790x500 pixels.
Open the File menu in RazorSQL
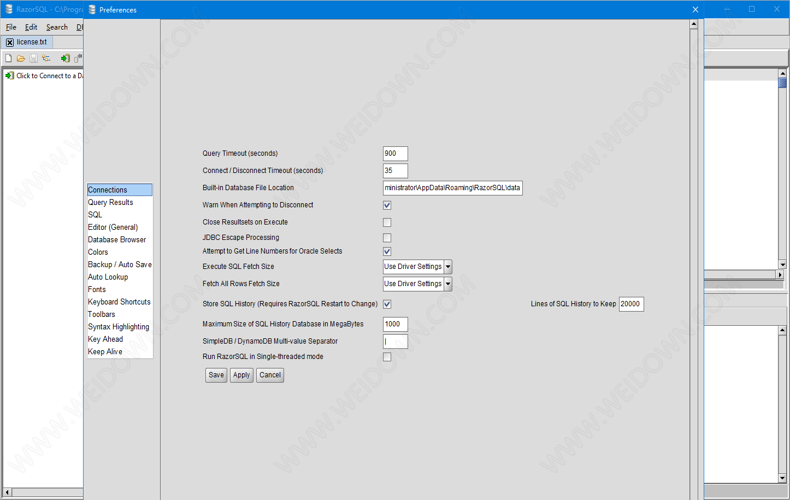point(11,27)
